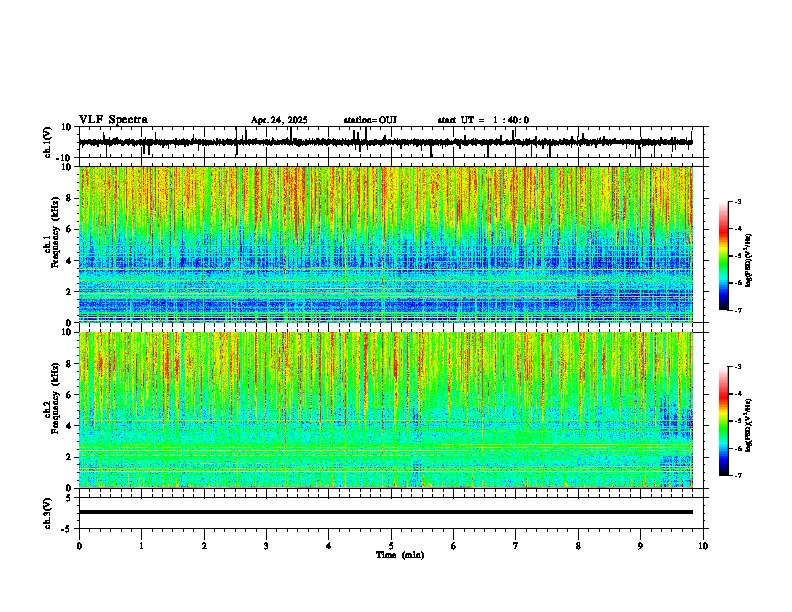The width and height of the screenshot is (792, 612).
Task: Click the ch.1 frequency spectrogram panel
Action: (385, 244)
